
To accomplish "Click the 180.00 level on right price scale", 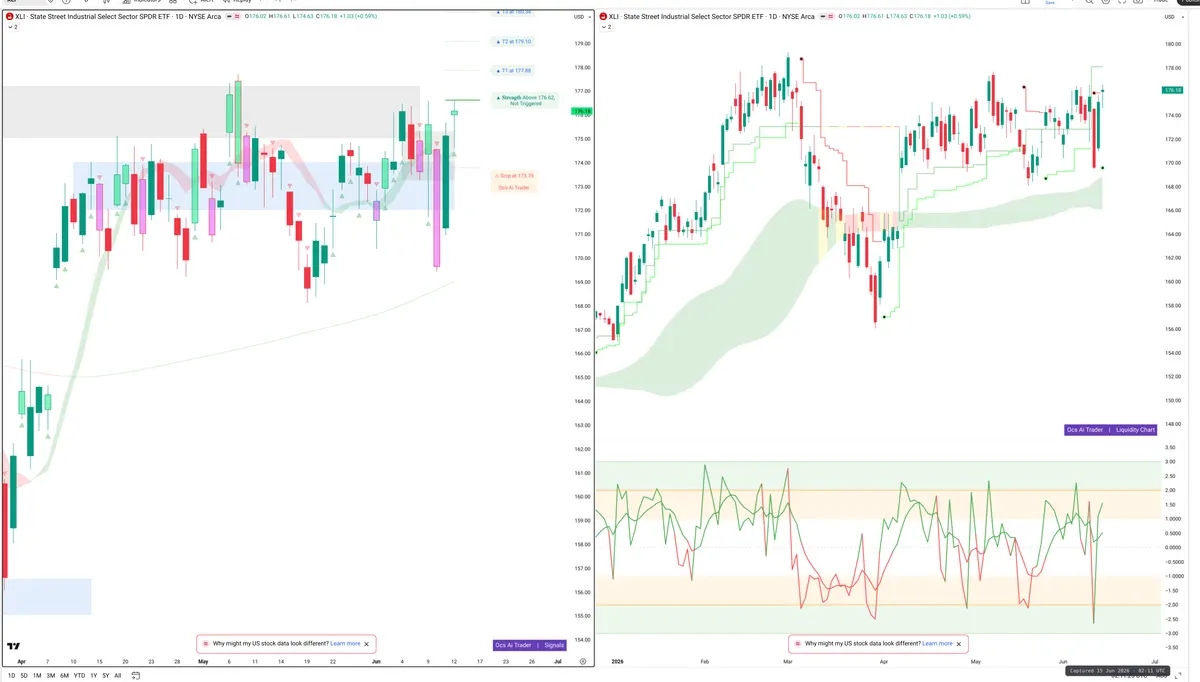I will (1173, 44).
